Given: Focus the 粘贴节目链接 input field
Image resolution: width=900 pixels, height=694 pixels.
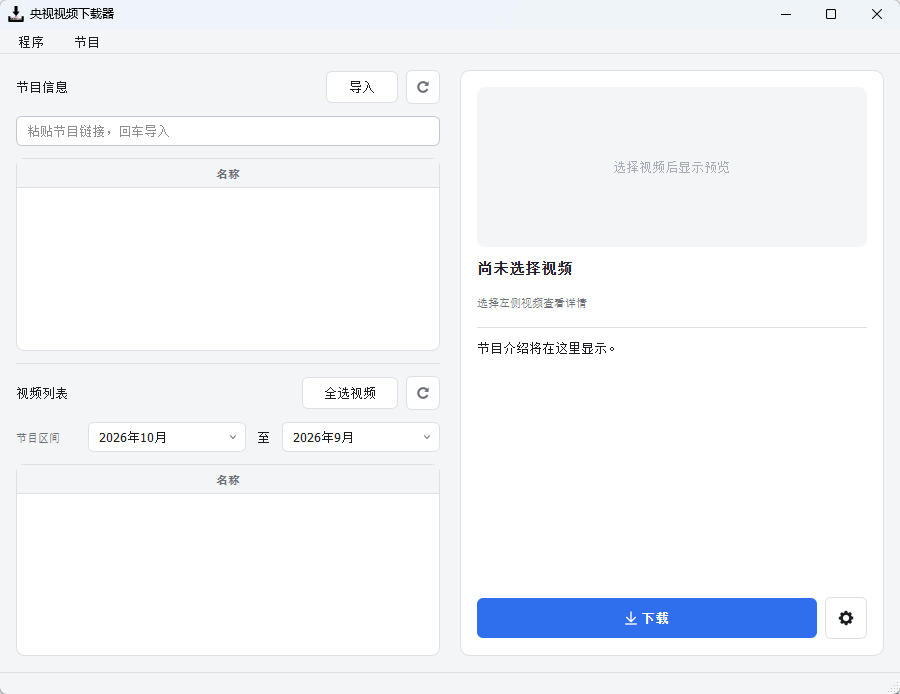Looking at the screenshot, I should 228,131.
